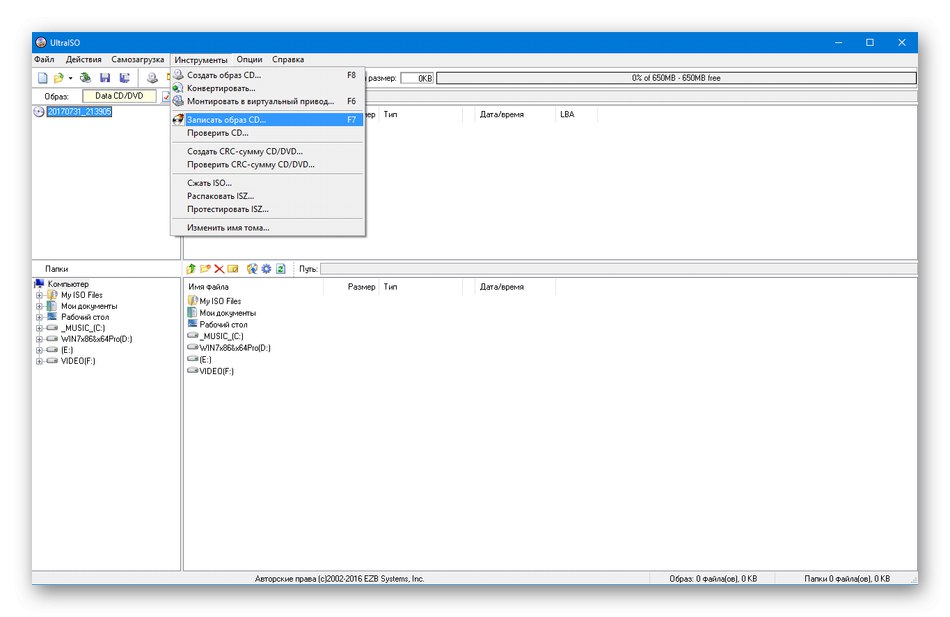Click the Data CD/DVD image type button
This screenshot has width=950, height=617.
[x=119, y=96]
